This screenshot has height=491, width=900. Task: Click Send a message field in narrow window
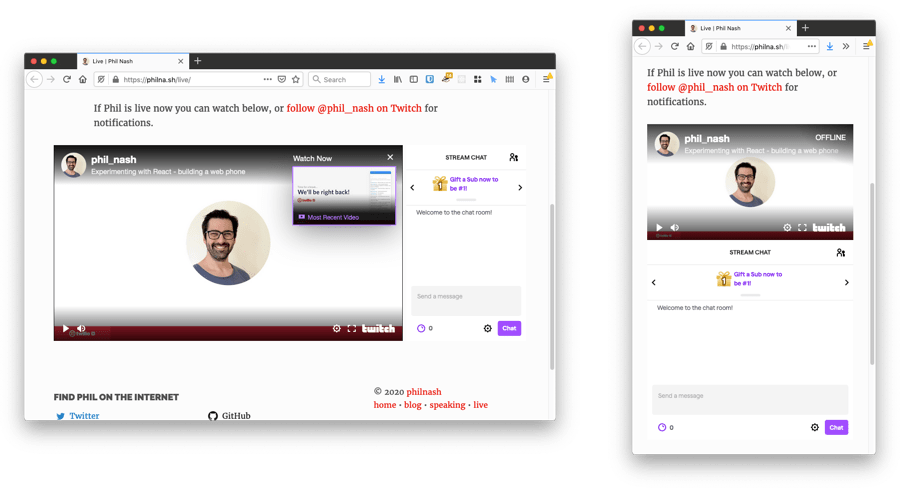[x=750, y=399]
